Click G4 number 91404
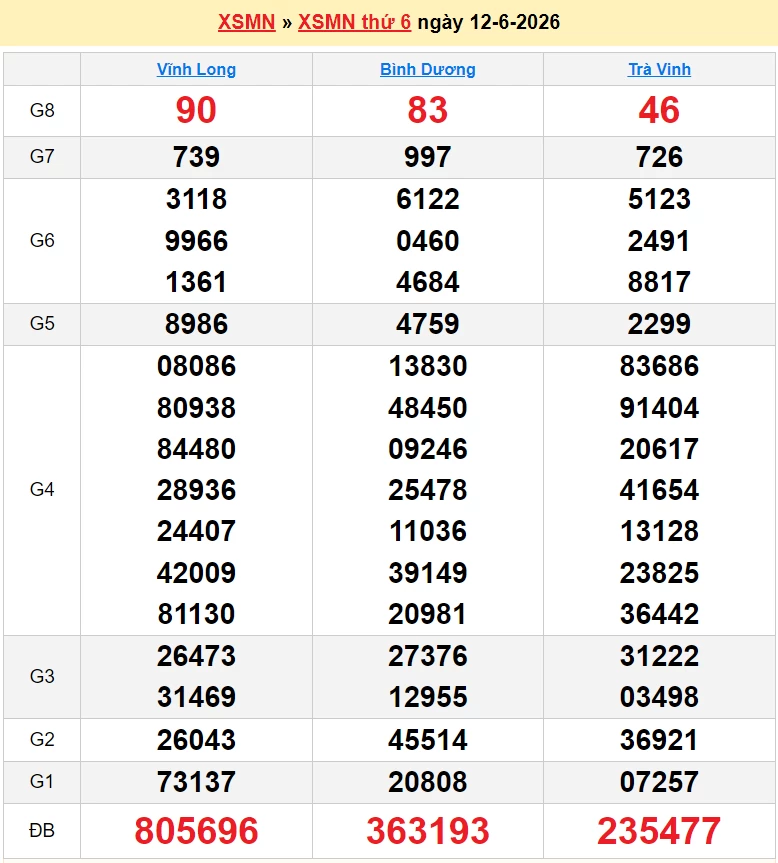 [x=659, y=408]
